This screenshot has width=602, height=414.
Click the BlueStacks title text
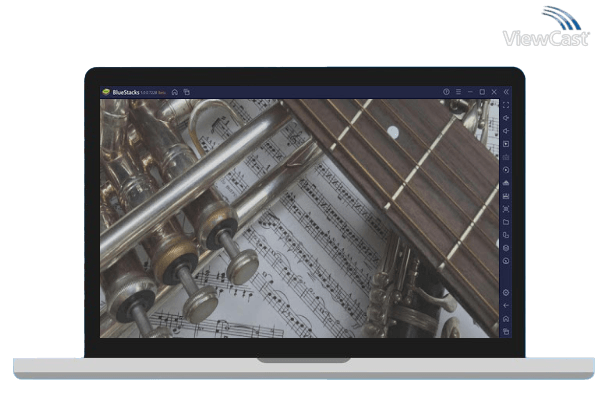click(x=126, y=93)
